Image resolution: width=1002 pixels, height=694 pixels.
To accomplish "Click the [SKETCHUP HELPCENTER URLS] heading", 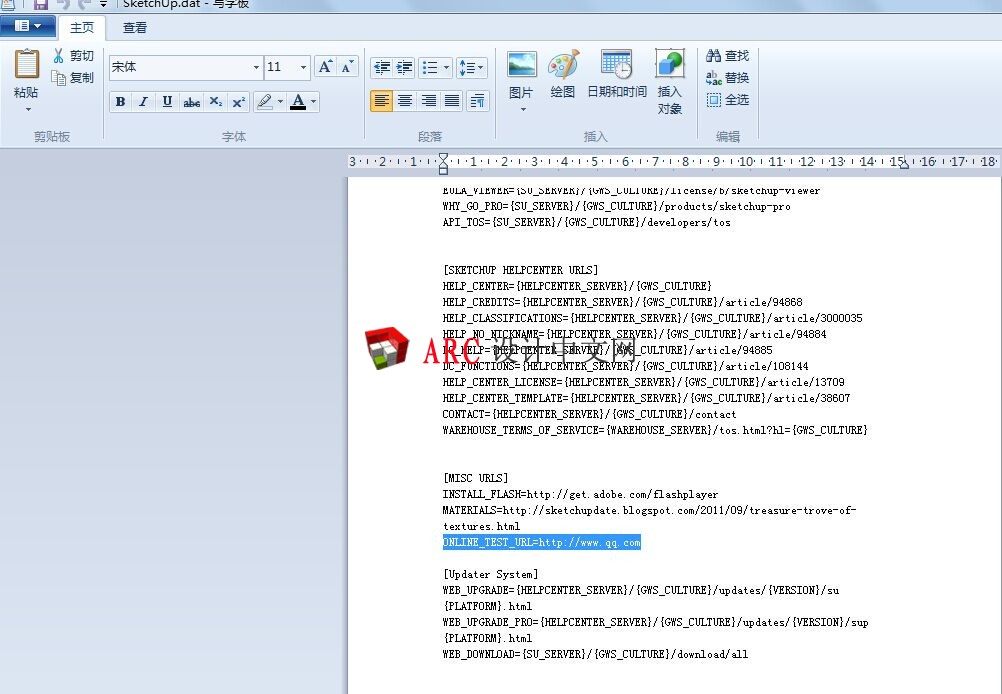I will [520, 270].
